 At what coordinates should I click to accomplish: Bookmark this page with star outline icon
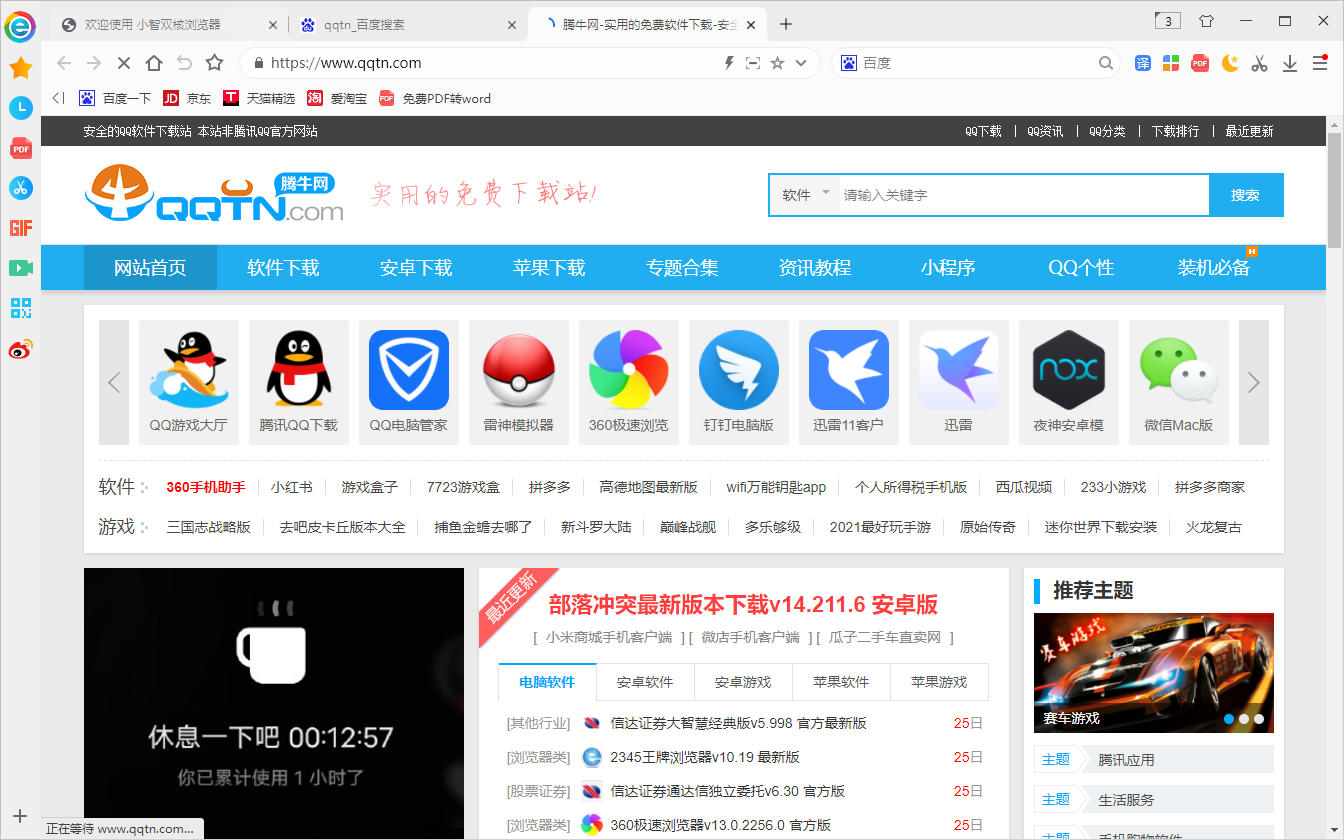(214, 63)
